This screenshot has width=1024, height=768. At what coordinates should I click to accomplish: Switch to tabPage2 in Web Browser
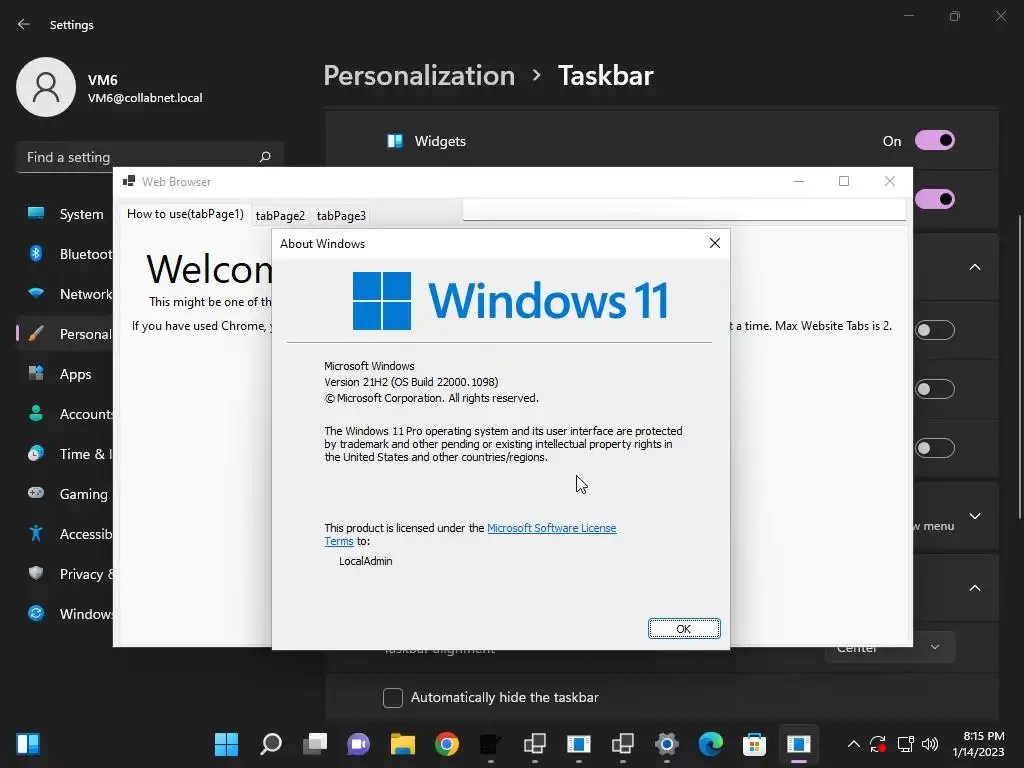click(280, 216)
